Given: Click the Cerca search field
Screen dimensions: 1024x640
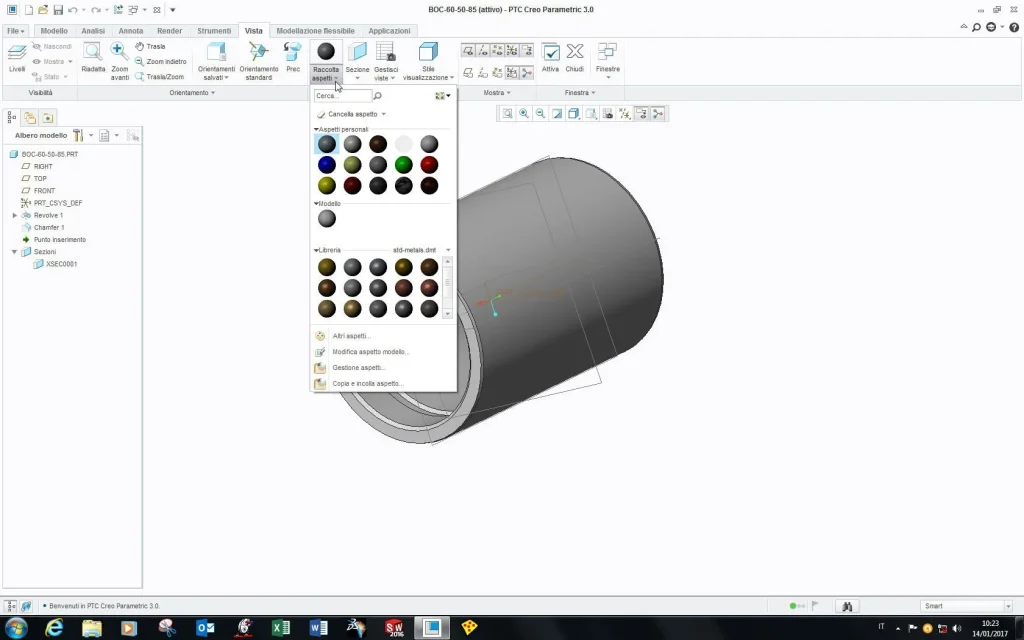Looking at the screenshot, I should click(342, 96).
